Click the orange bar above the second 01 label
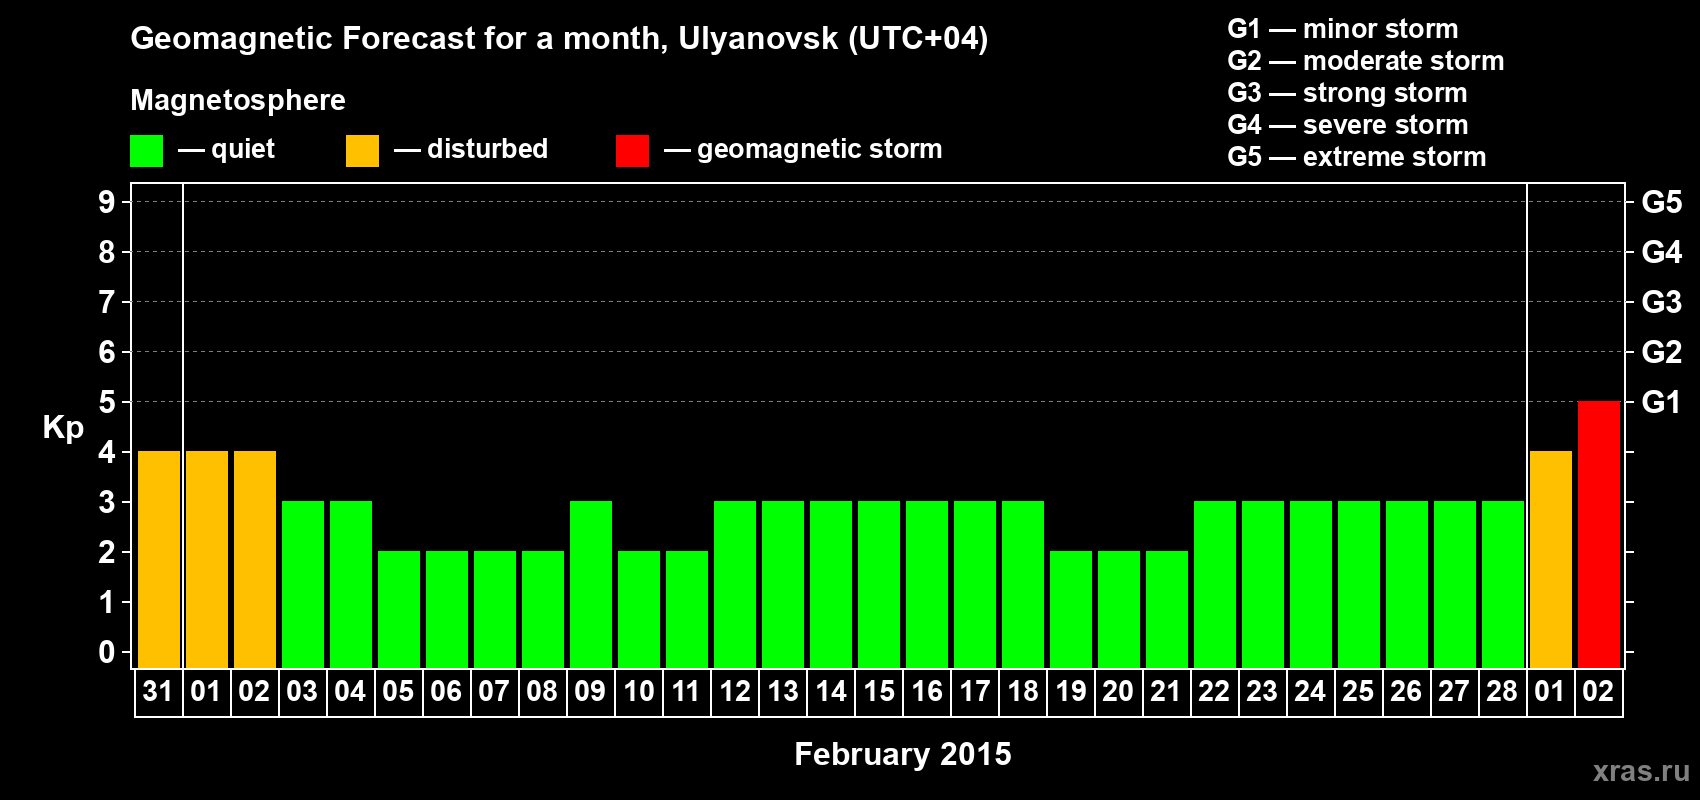This screenshot has width=1700, height=800. tap(1550, 559)
